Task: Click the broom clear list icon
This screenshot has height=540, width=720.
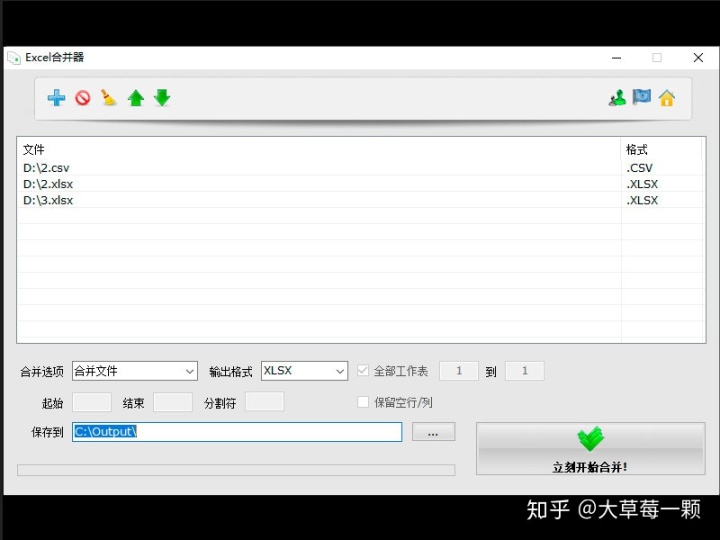Action: pos(109,97)
